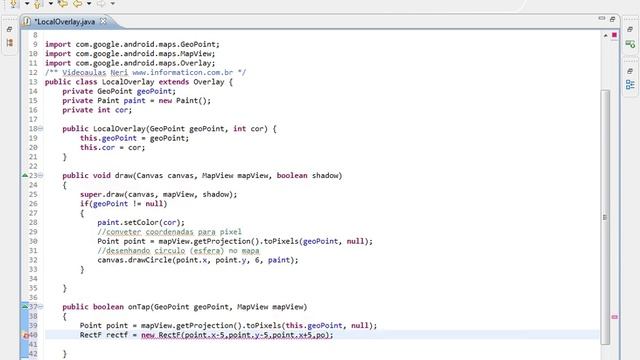The image size is (640, 360).
Task: Open the green fast view icon on right
Action: 630,44
